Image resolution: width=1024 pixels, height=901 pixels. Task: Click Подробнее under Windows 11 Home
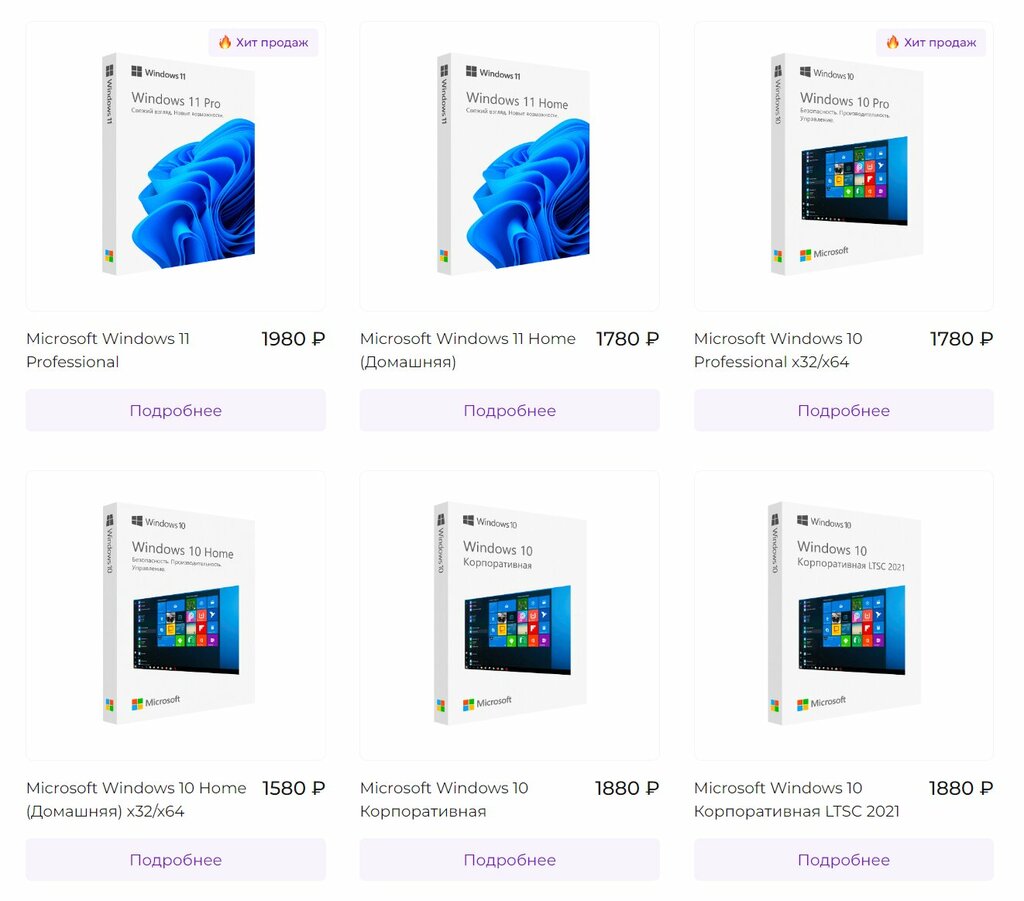(509, 410)
